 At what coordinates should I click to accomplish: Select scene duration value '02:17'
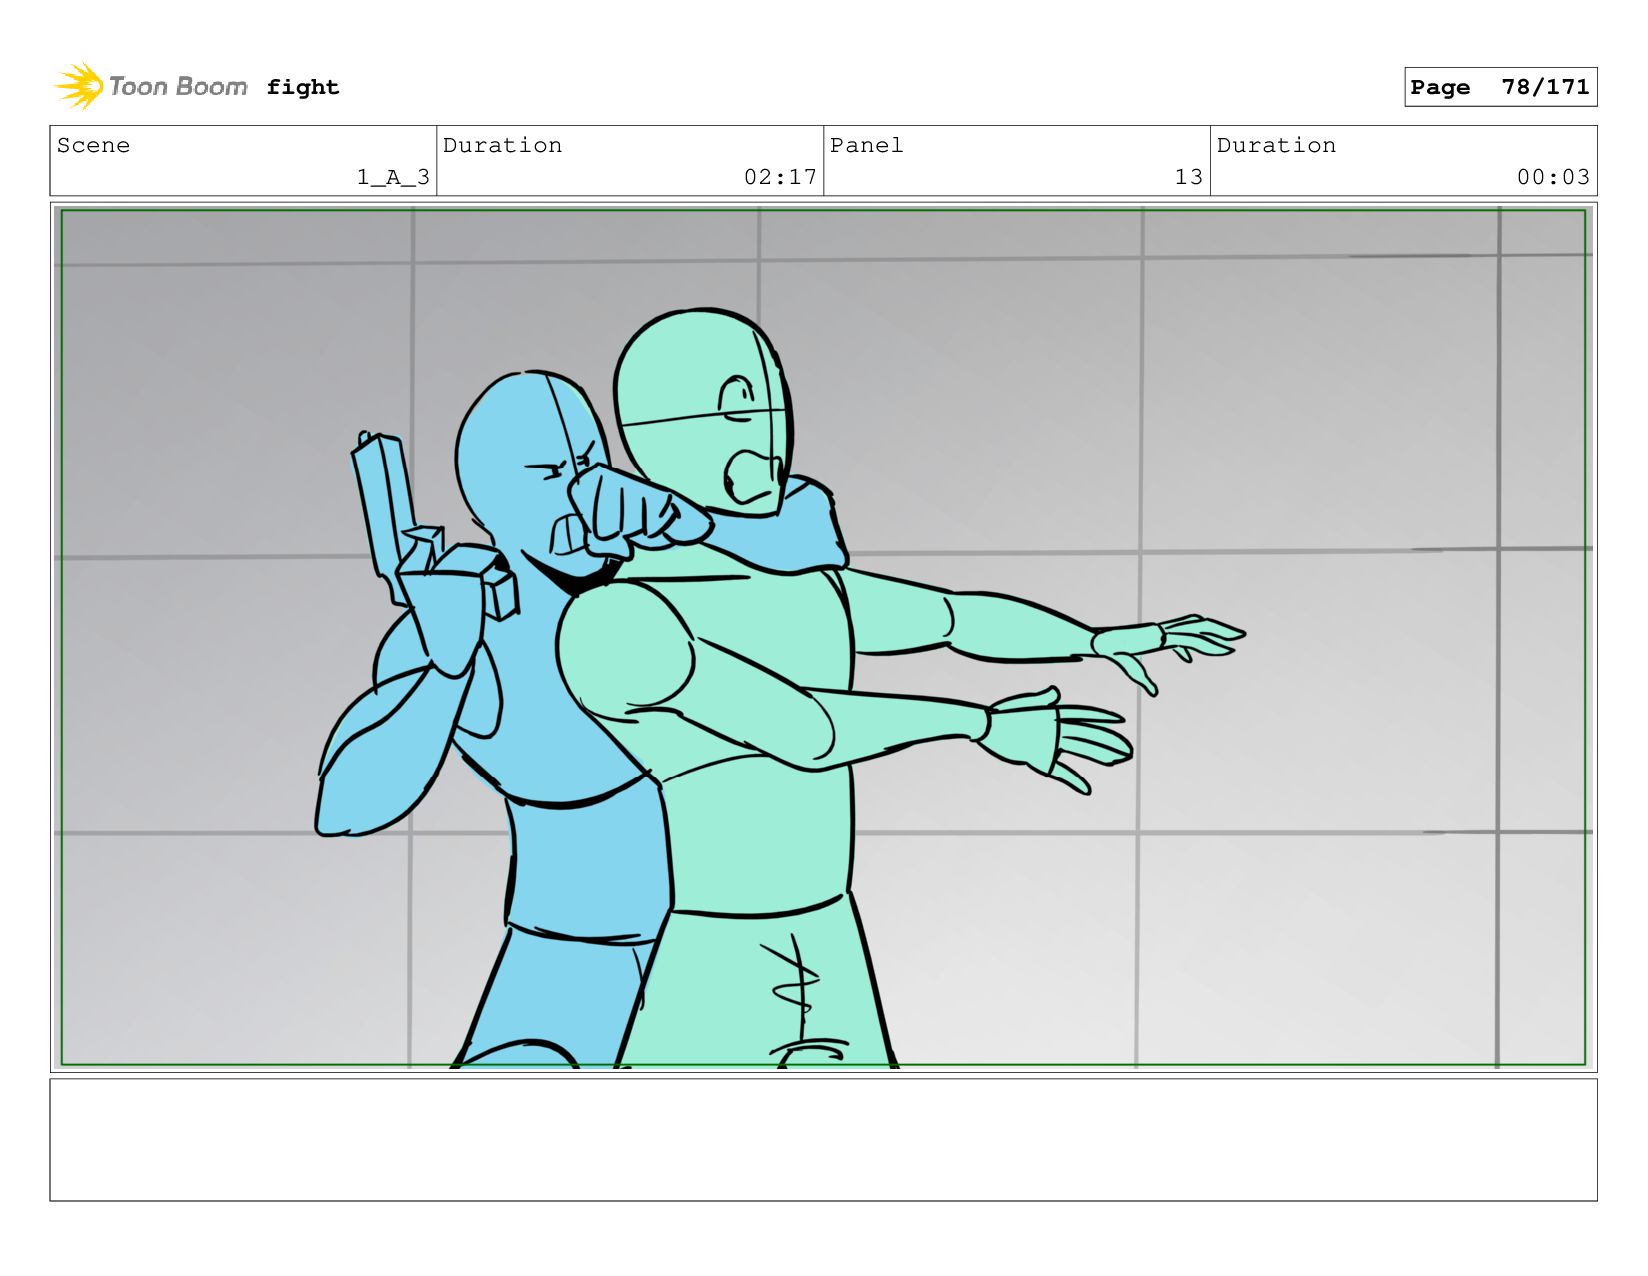click(780, 177)
